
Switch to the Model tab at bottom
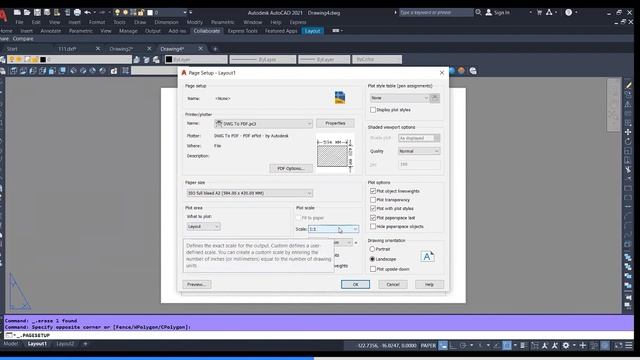(x=11, y=344)
